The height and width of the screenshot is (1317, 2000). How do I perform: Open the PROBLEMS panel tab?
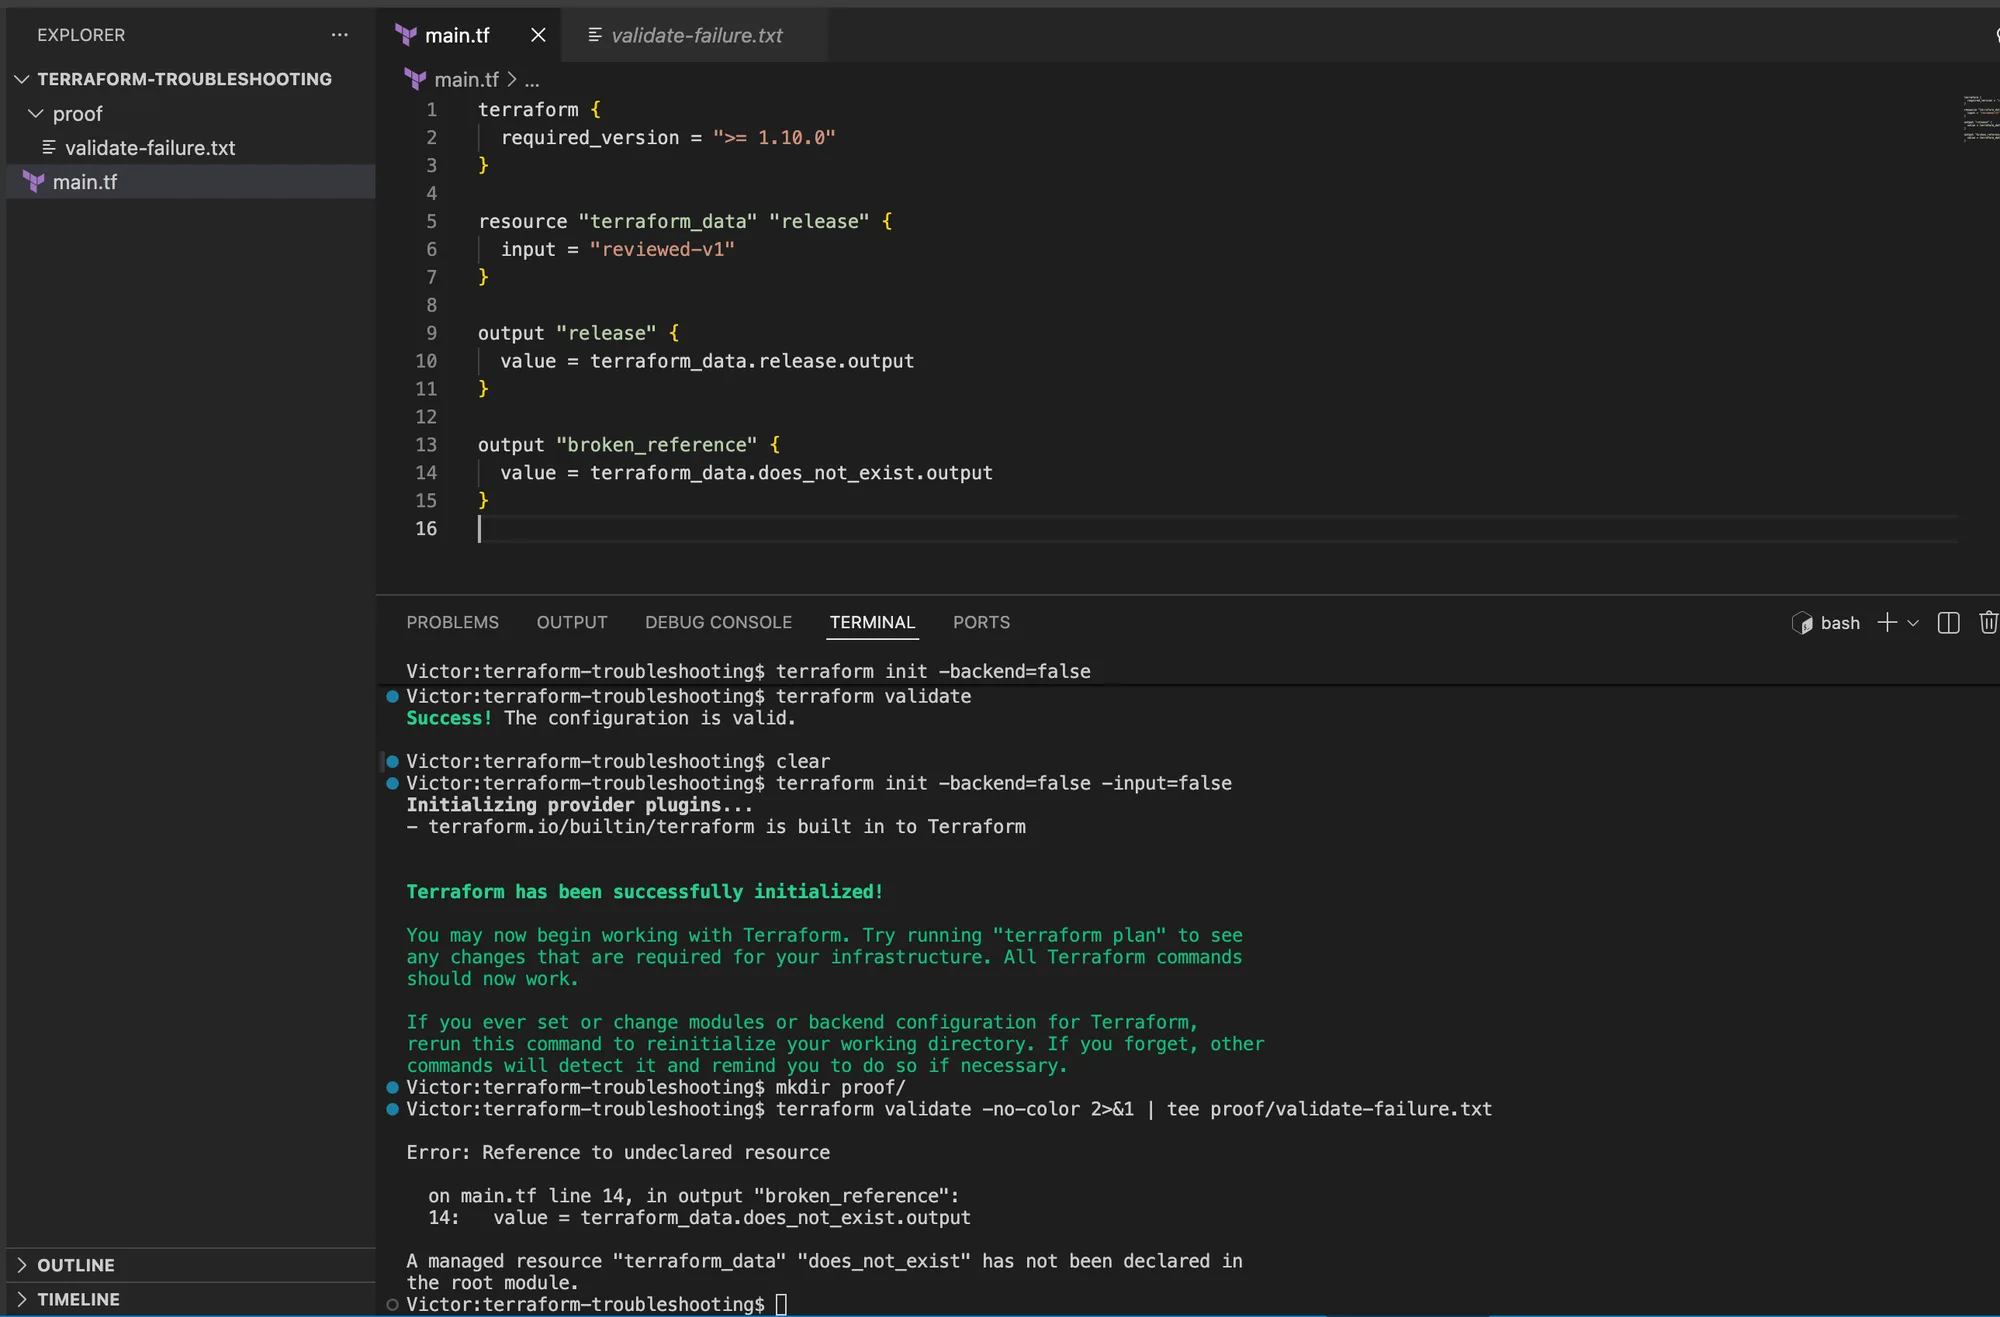452,622
